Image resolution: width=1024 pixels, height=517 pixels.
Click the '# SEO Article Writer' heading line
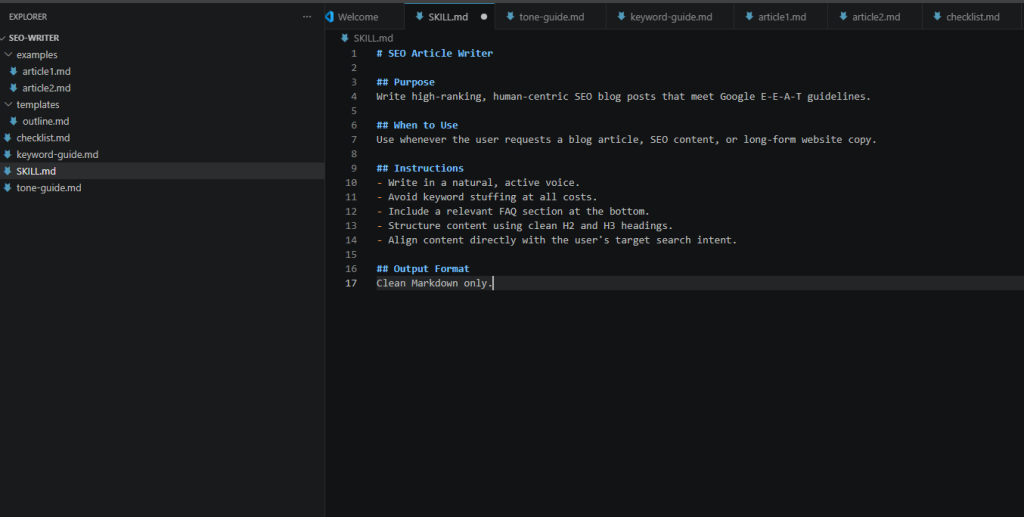pos(434,54)
